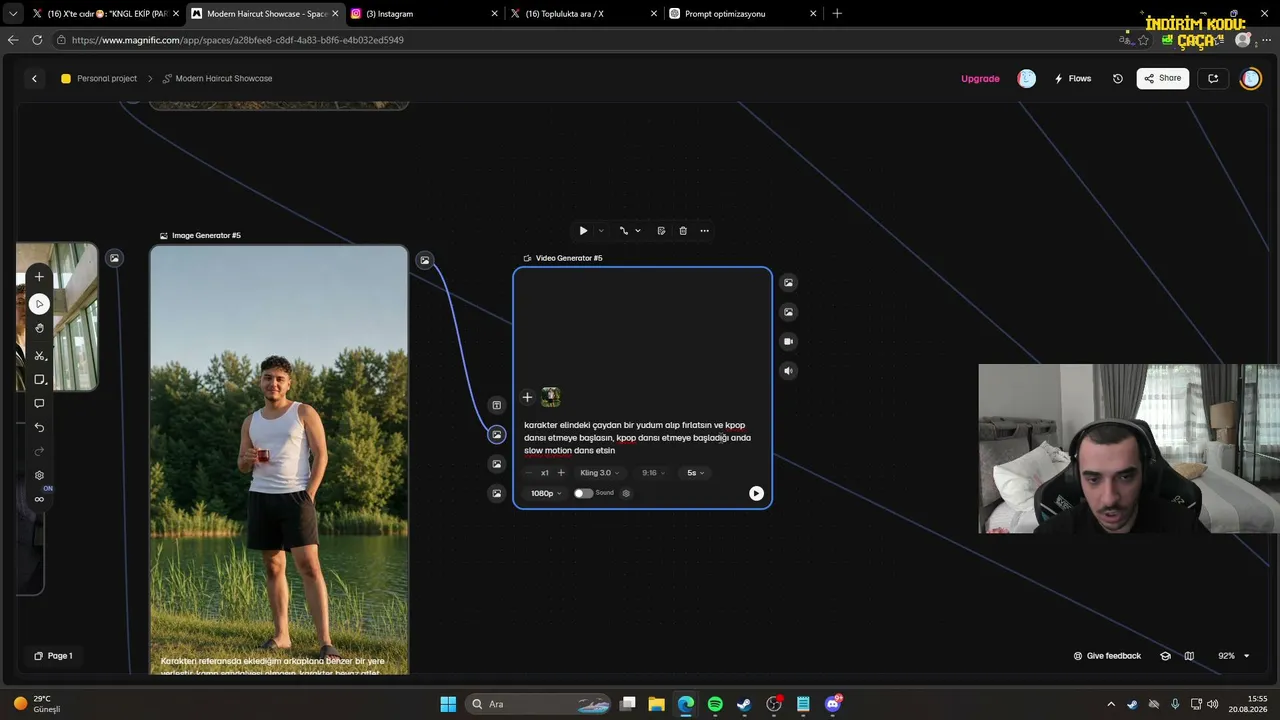Image resolution: width=1280 pixels, height=720 pixels.
Task: Open the 92% zoom level dropdown
Action: tap(1233, 656)
